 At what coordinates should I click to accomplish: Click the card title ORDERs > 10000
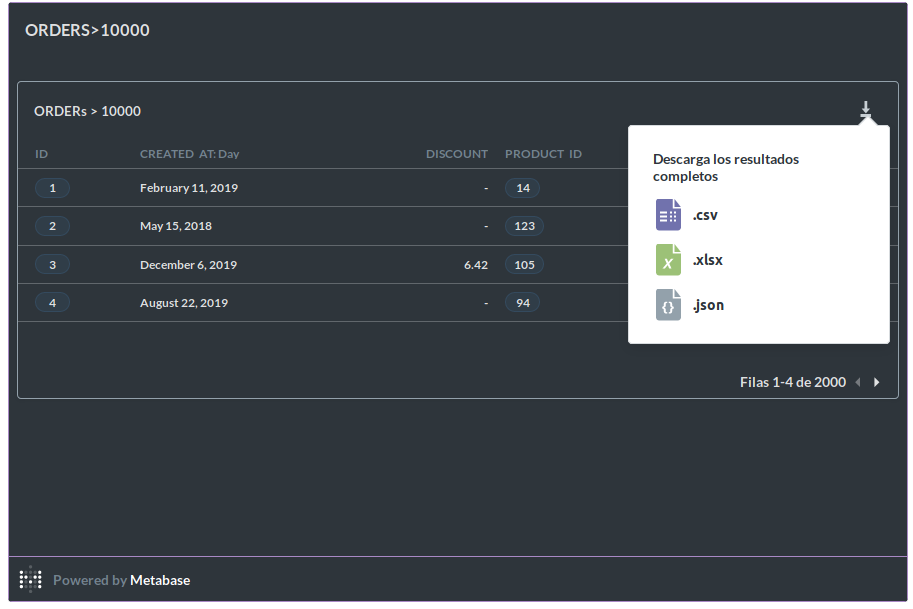(87, 111)
